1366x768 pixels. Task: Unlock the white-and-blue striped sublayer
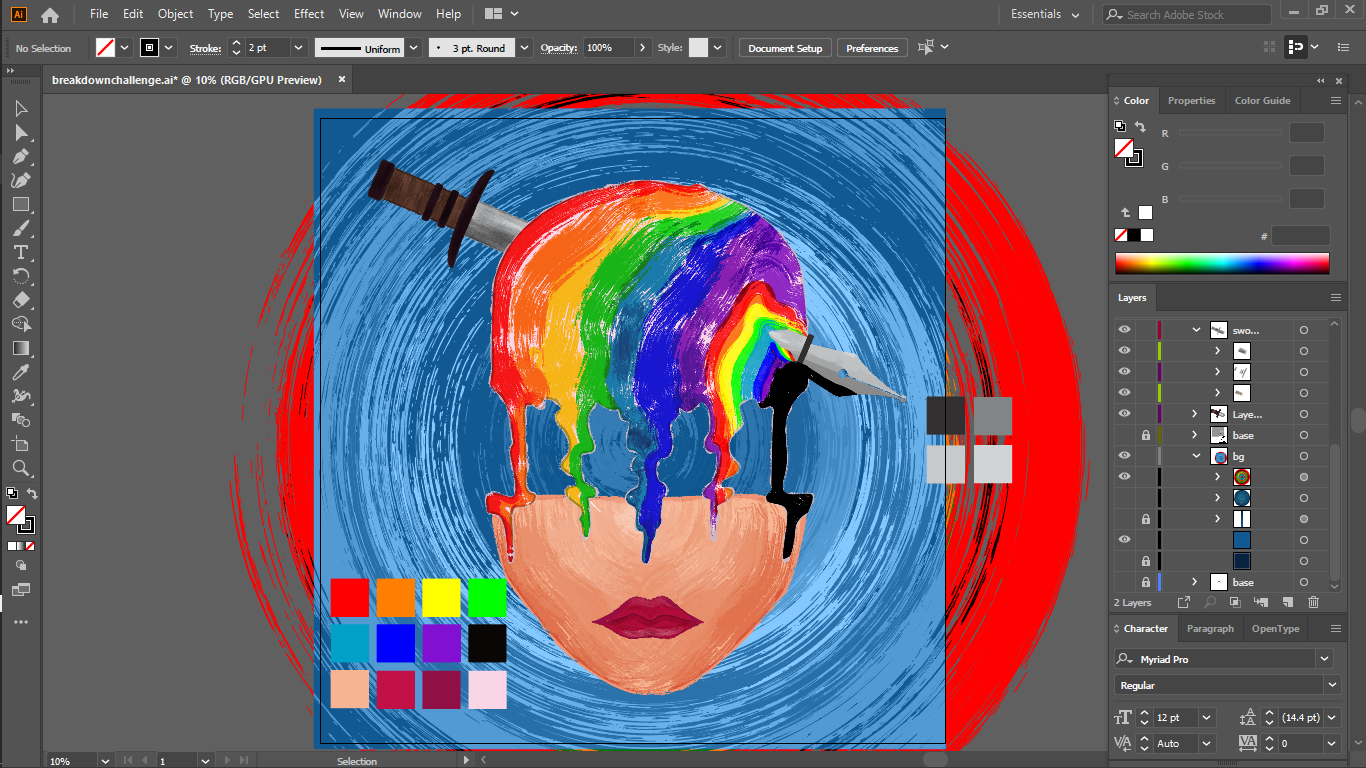pyautogui.click(x=1145, y=519)
